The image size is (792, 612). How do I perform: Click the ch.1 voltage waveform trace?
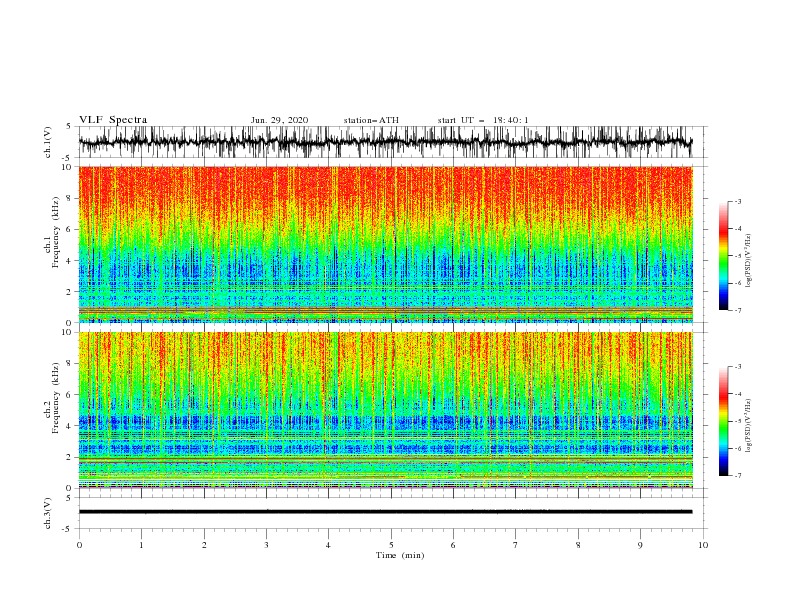(385, 142)
